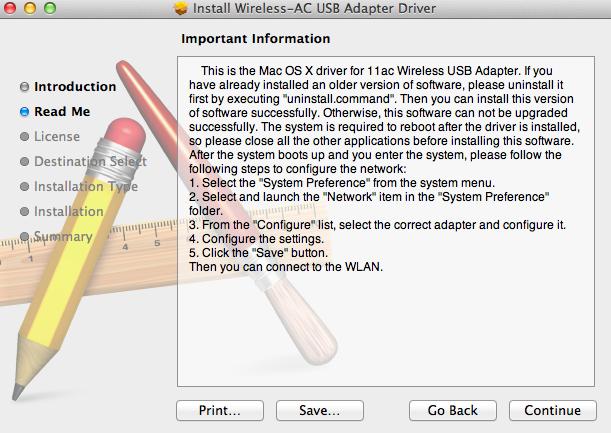
Task: Click the Destination Select step label
Action: [x=90, y=161]
